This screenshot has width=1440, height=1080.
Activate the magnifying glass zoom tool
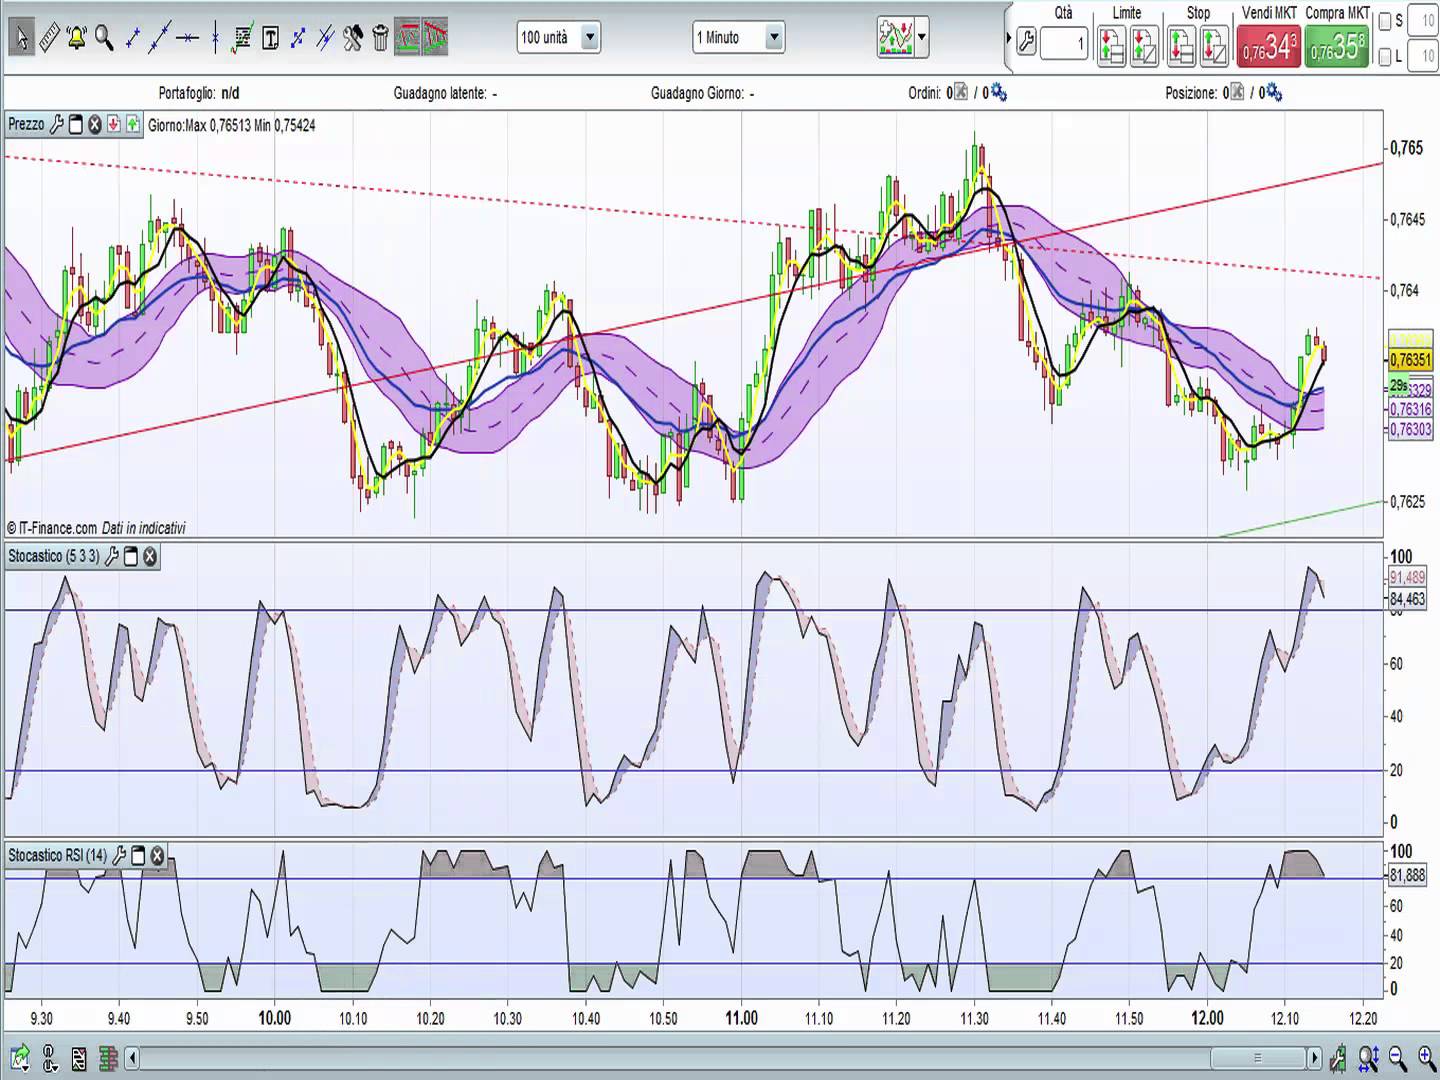[104, 38]
